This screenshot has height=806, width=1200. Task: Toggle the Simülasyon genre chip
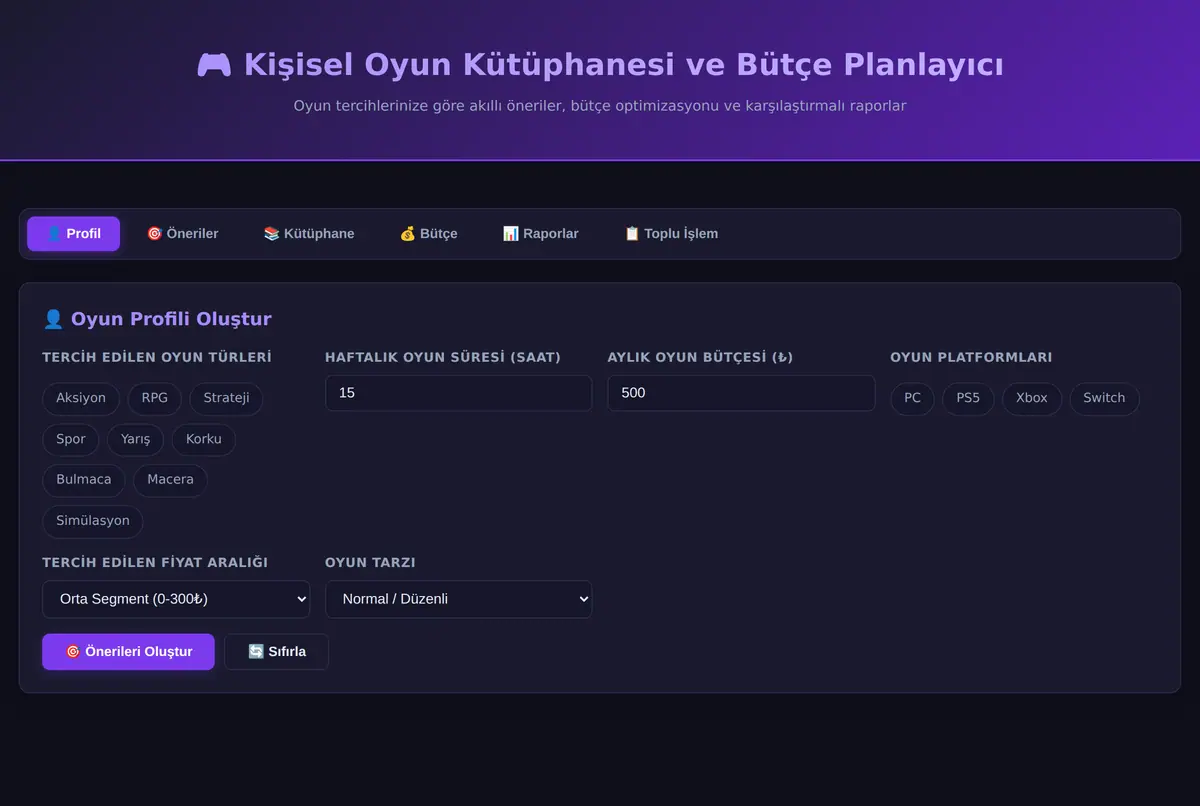93,521
